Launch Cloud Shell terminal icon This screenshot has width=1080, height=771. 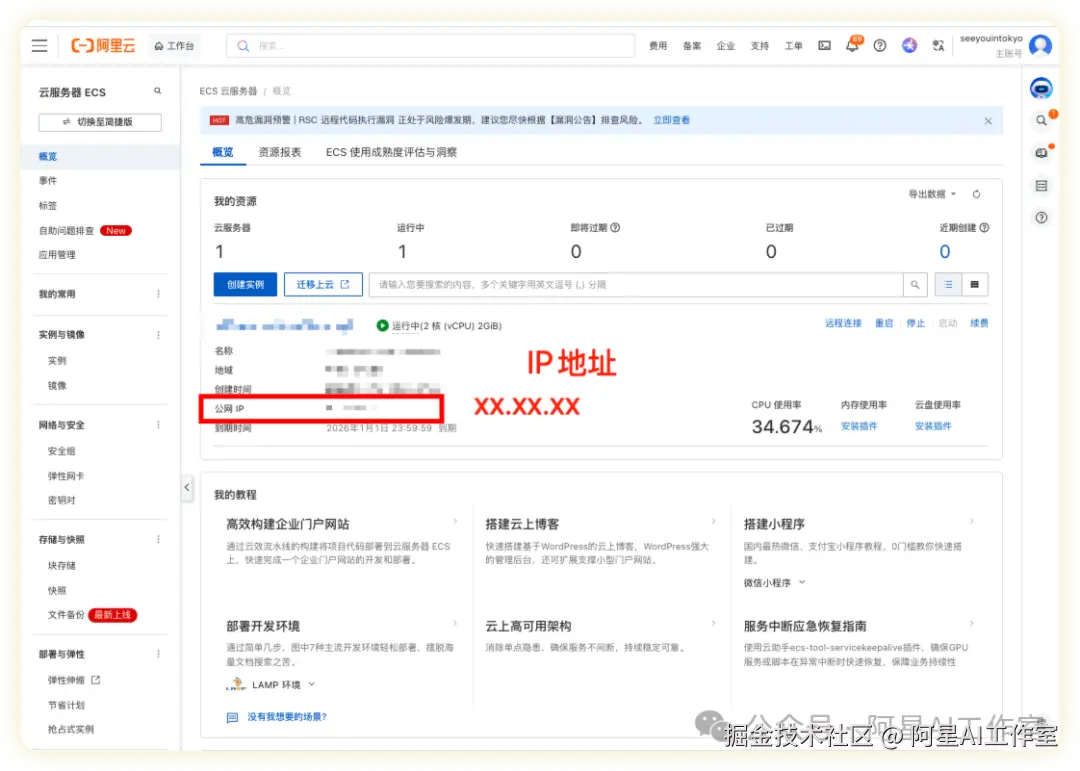pyautogui.click(x=824, y=45)
